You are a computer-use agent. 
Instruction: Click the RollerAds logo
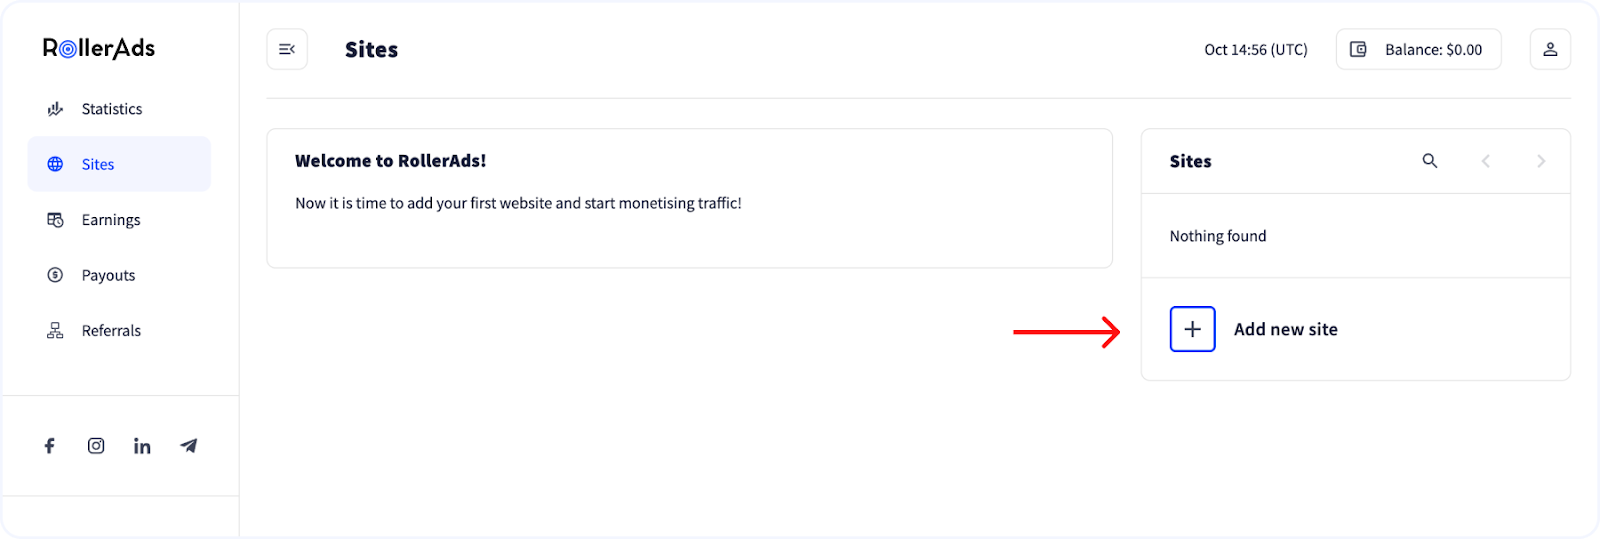point(99,48)
